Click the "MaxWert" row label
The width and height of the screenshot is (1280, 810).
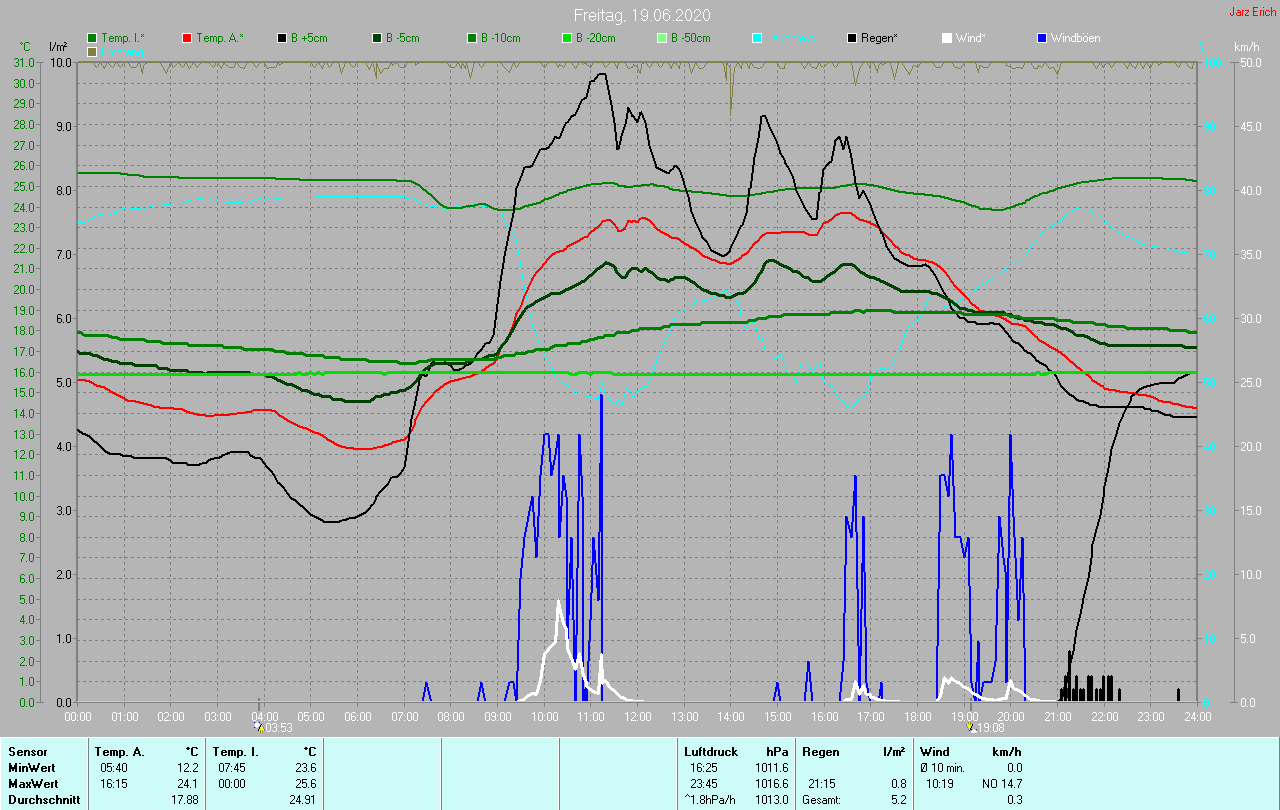click(33, 784)
